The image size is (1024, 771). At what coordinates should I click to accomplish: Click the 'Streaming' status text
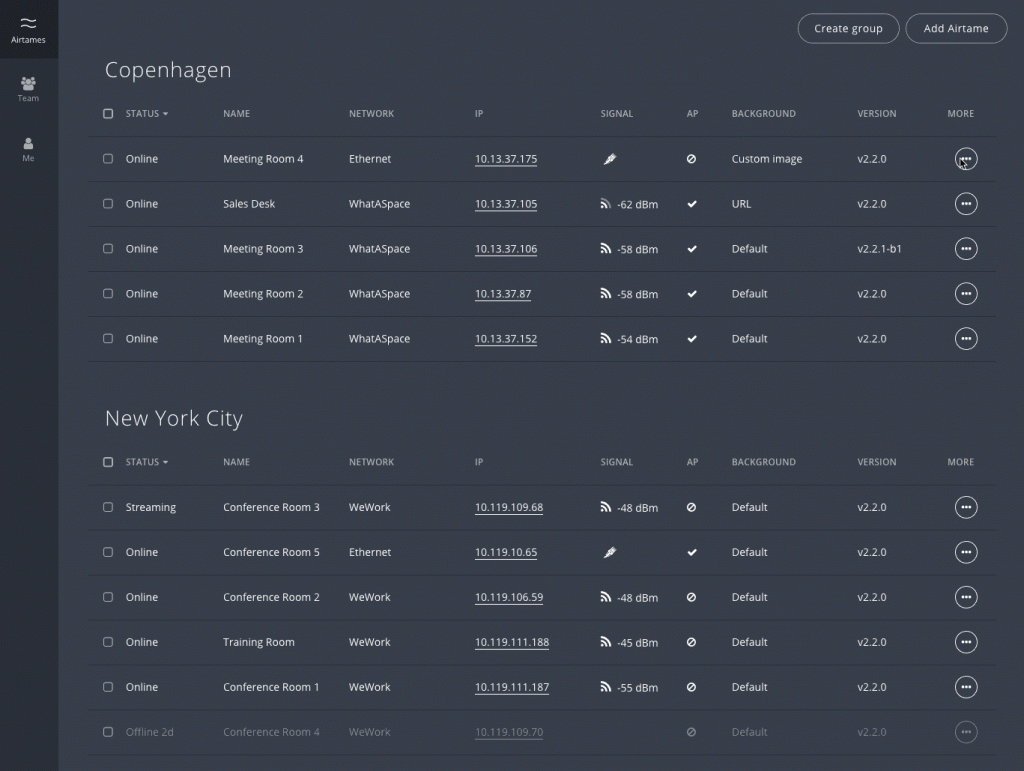click(151, 507)
